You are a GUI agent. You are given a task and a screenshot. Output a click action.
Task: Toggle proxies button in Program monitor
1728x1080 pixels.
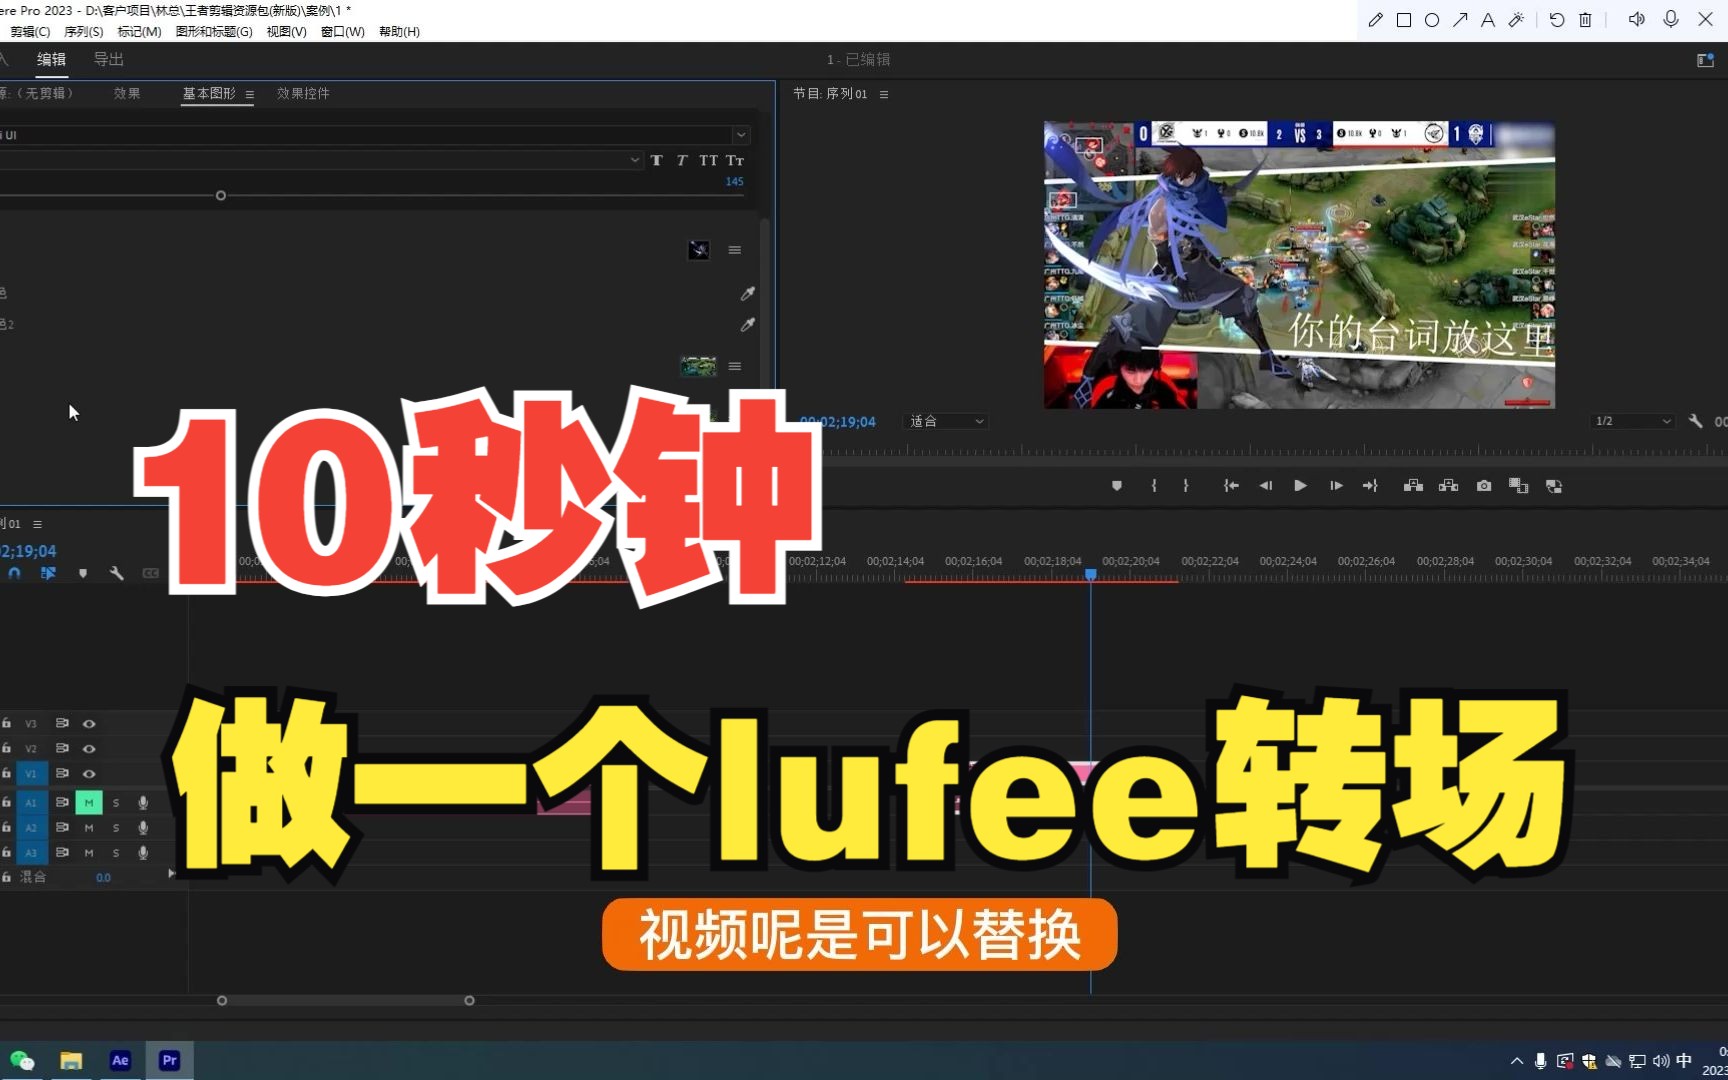(1554, 486)
